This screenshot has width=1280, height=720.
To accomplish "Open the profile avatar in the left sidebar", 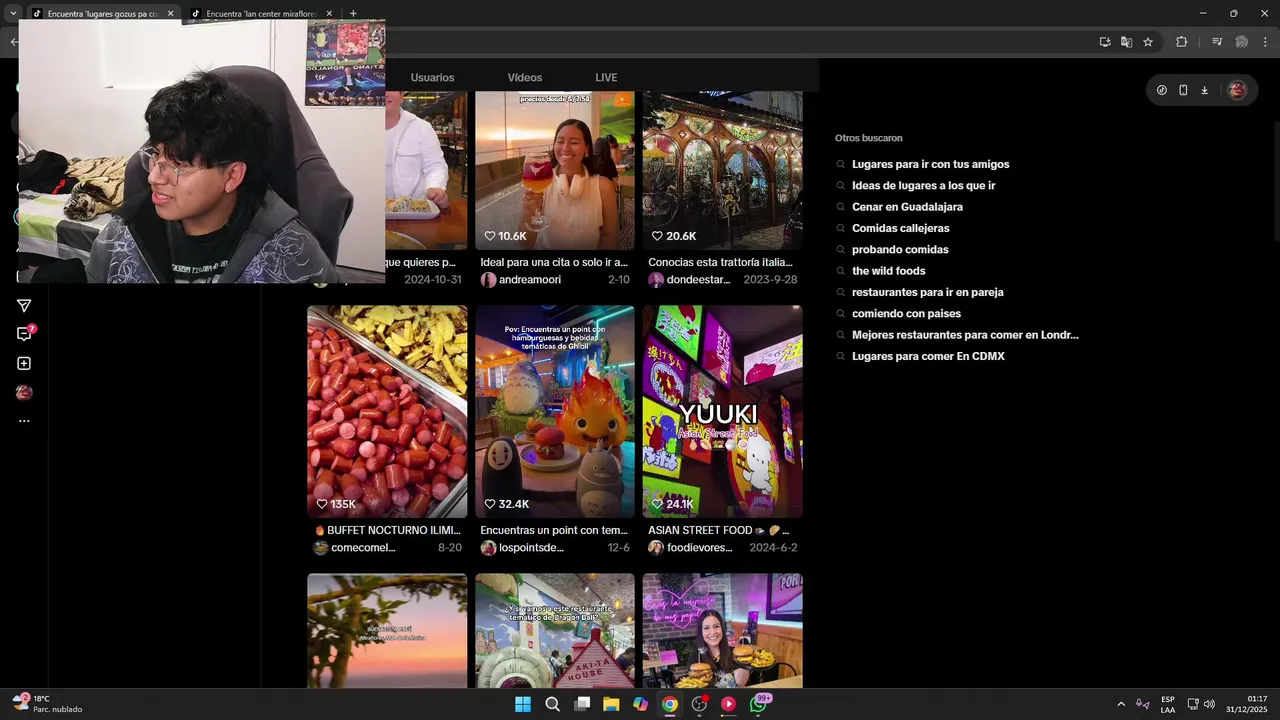I will tap(24, 393).
